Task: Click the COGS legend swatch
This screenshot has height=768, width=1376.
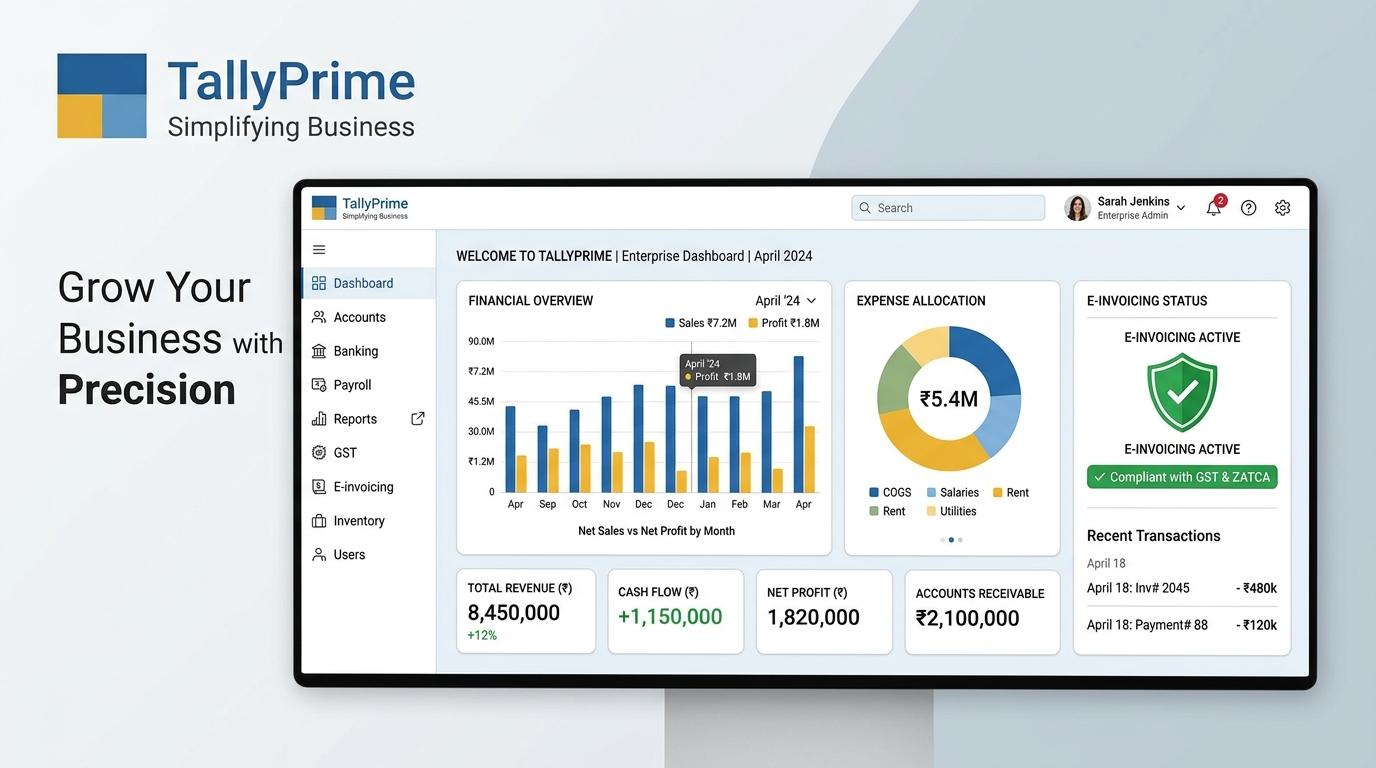Action: click(x=874, y=492)
